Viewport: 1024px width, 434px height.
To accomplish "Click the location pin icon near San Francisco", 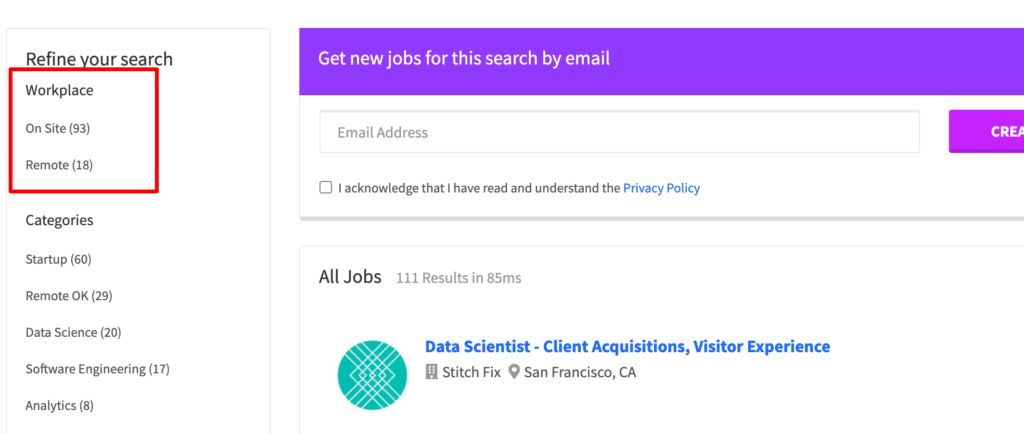I will 514,373.
